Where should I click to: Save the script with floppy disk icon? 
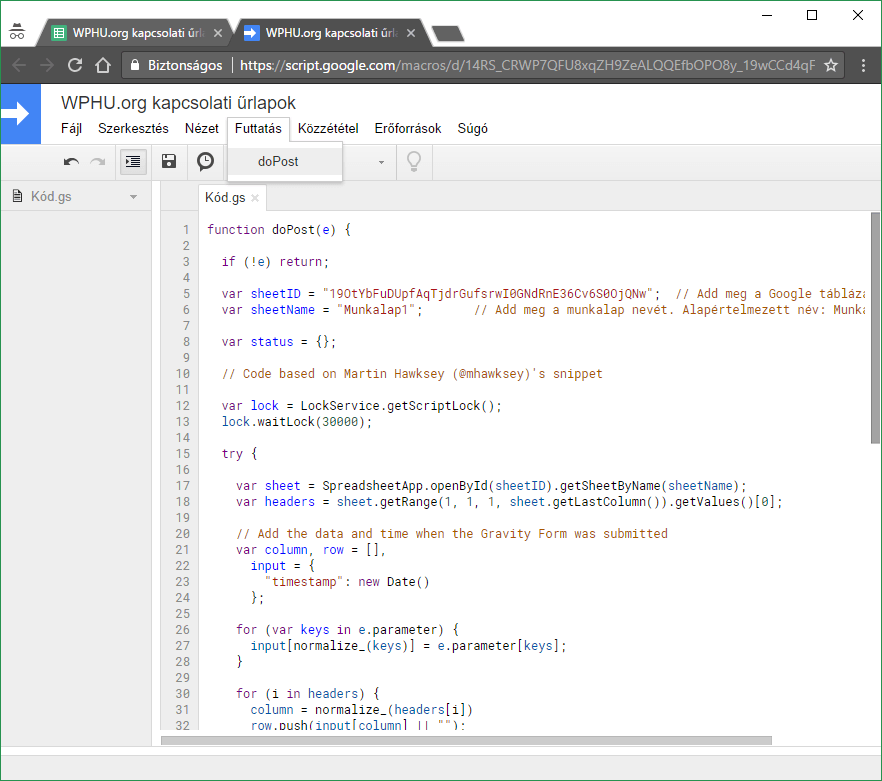[169, 162]
